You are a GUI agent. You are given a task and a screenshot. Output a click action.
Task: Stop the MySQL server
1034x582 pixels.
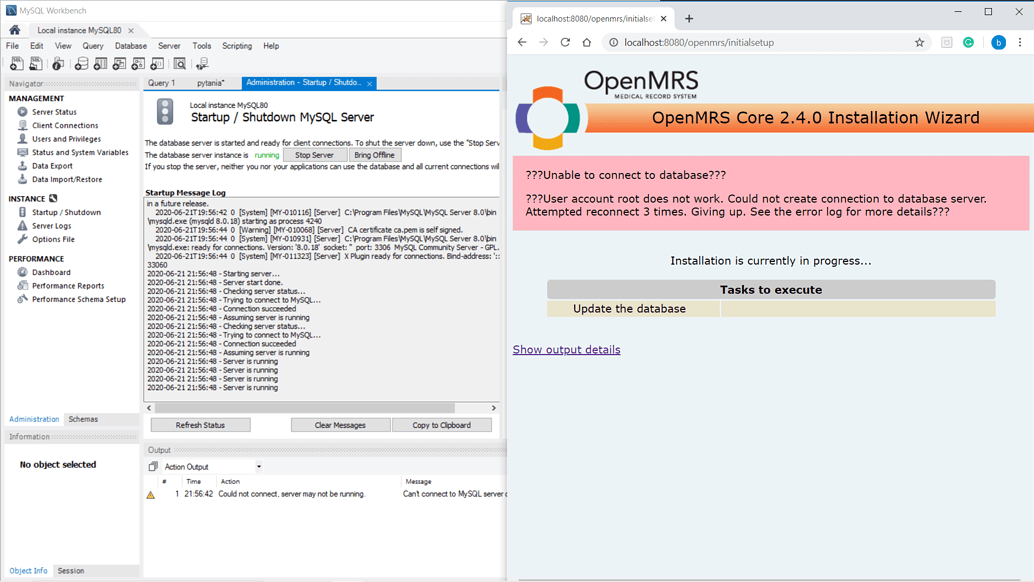[315, 154]
